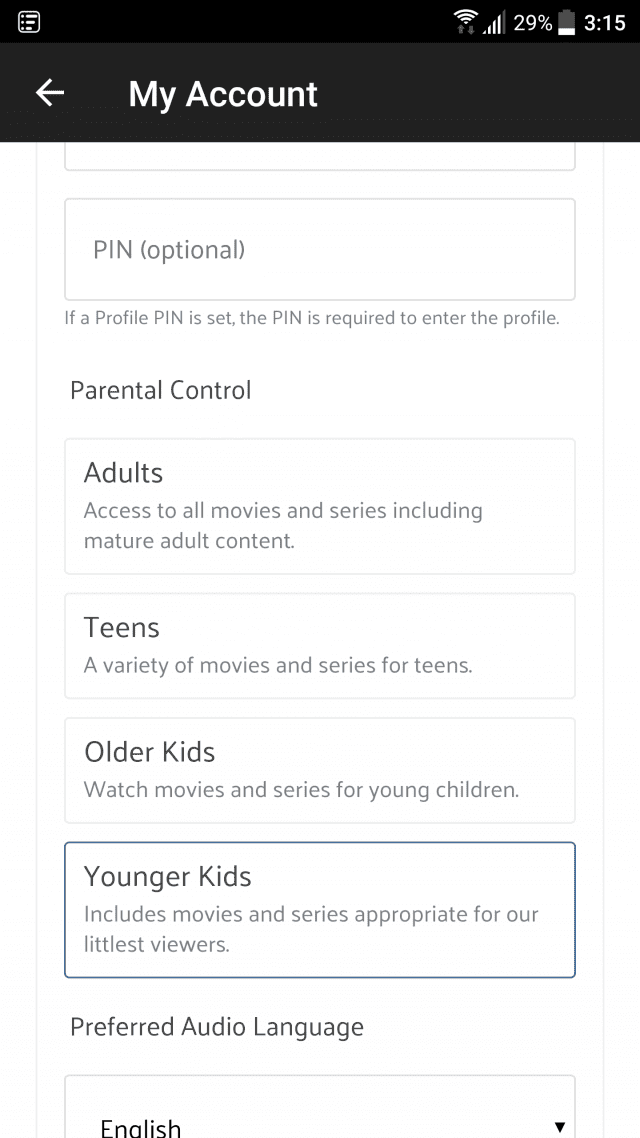
Task: Choose the Younger Kids parental control level
Action: (x=320, y=910)
